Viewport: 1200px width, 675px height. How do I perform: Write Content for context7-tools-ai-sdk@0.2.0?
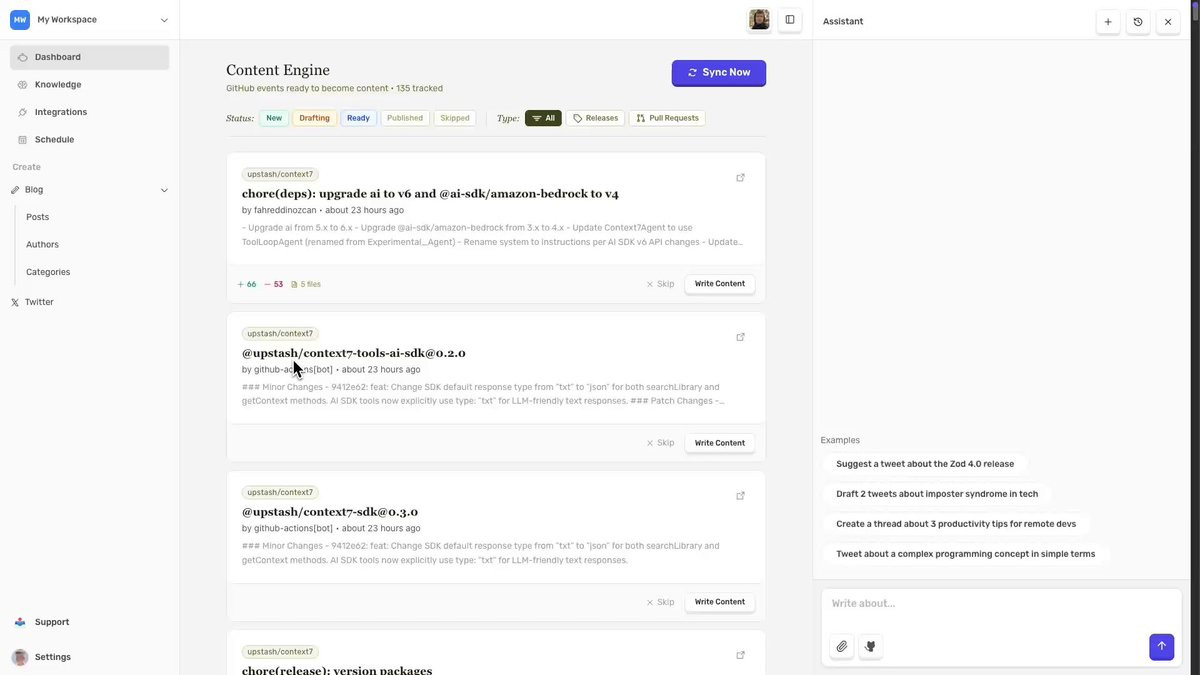point(720,443)
